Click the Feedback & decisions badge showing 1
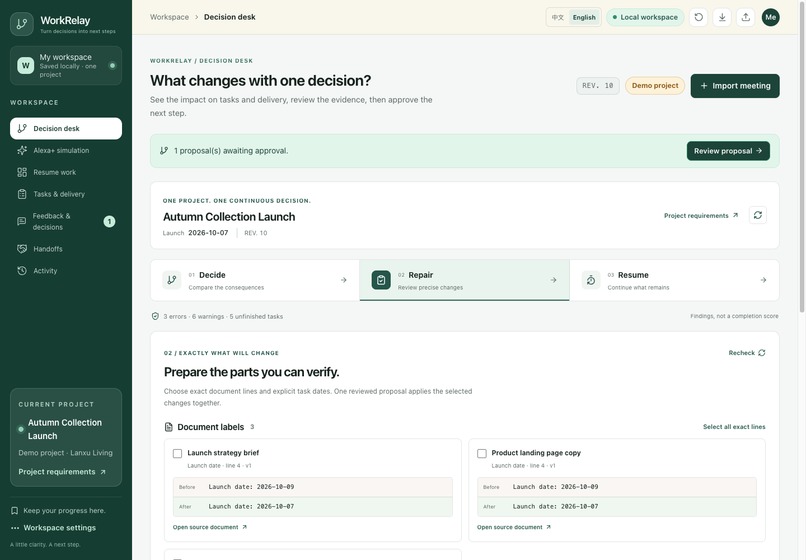Viewport: 806px width, 560px height. click(x=109, y=222)
